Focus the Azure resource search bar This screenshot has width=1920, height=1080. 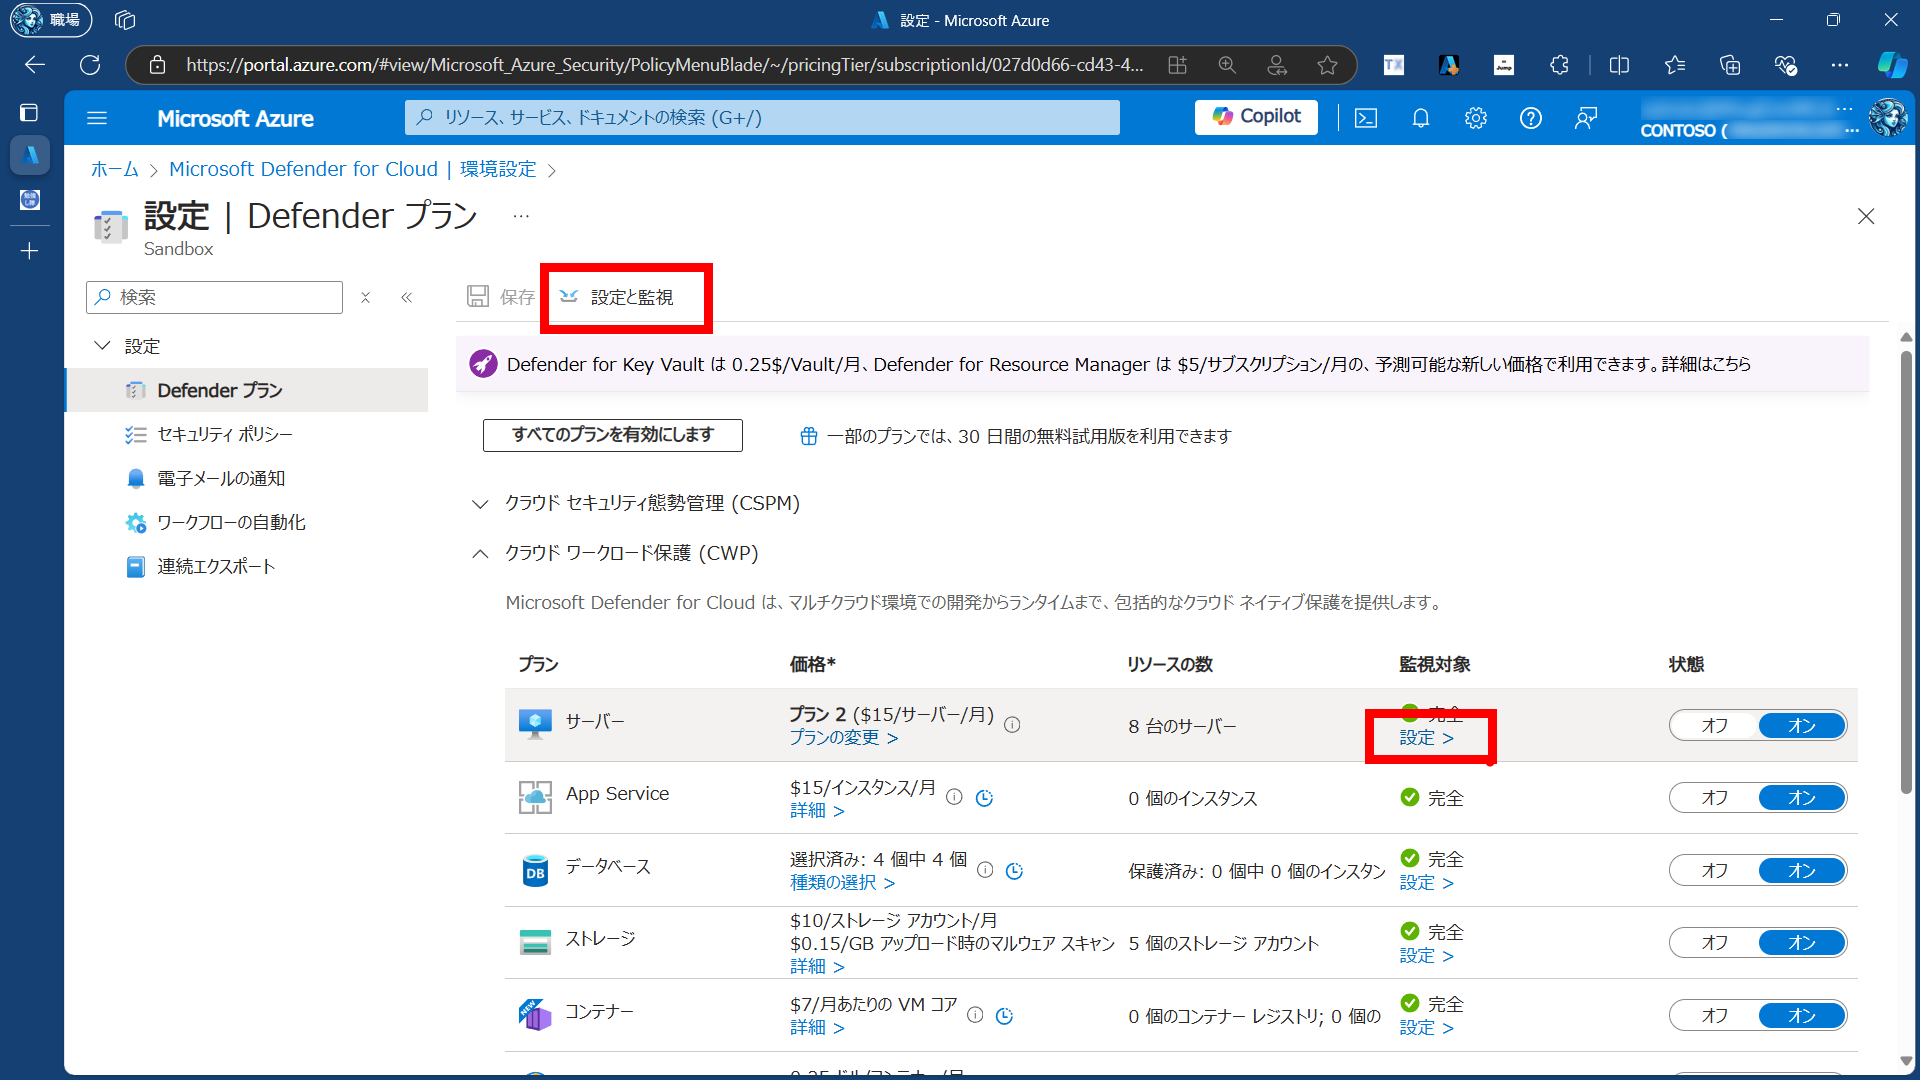click(x=762, y=117)
